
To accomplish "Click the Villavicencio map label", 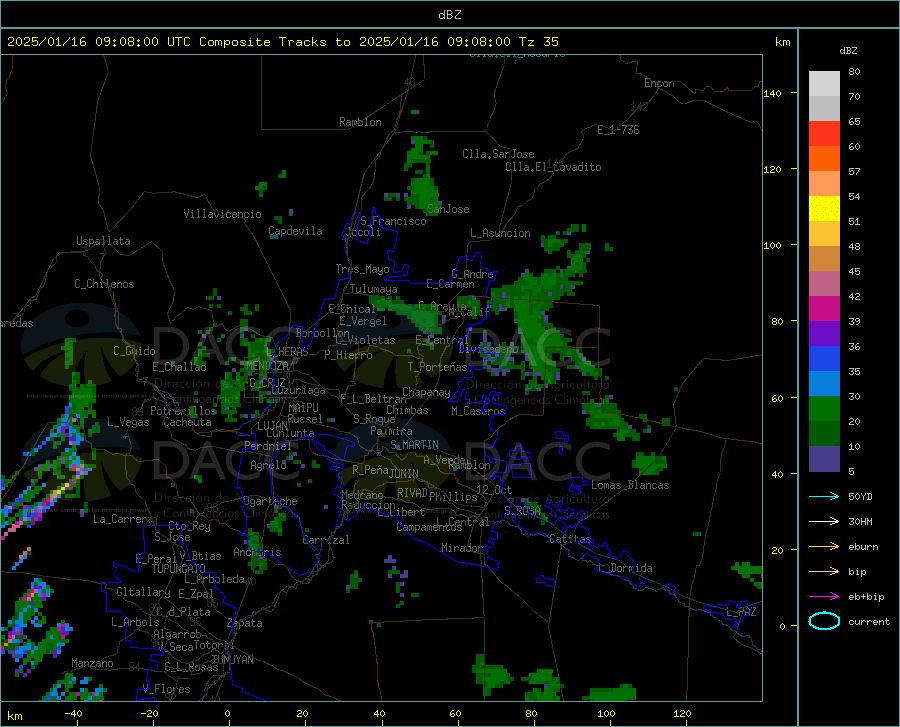I will [x=223, y=214].
